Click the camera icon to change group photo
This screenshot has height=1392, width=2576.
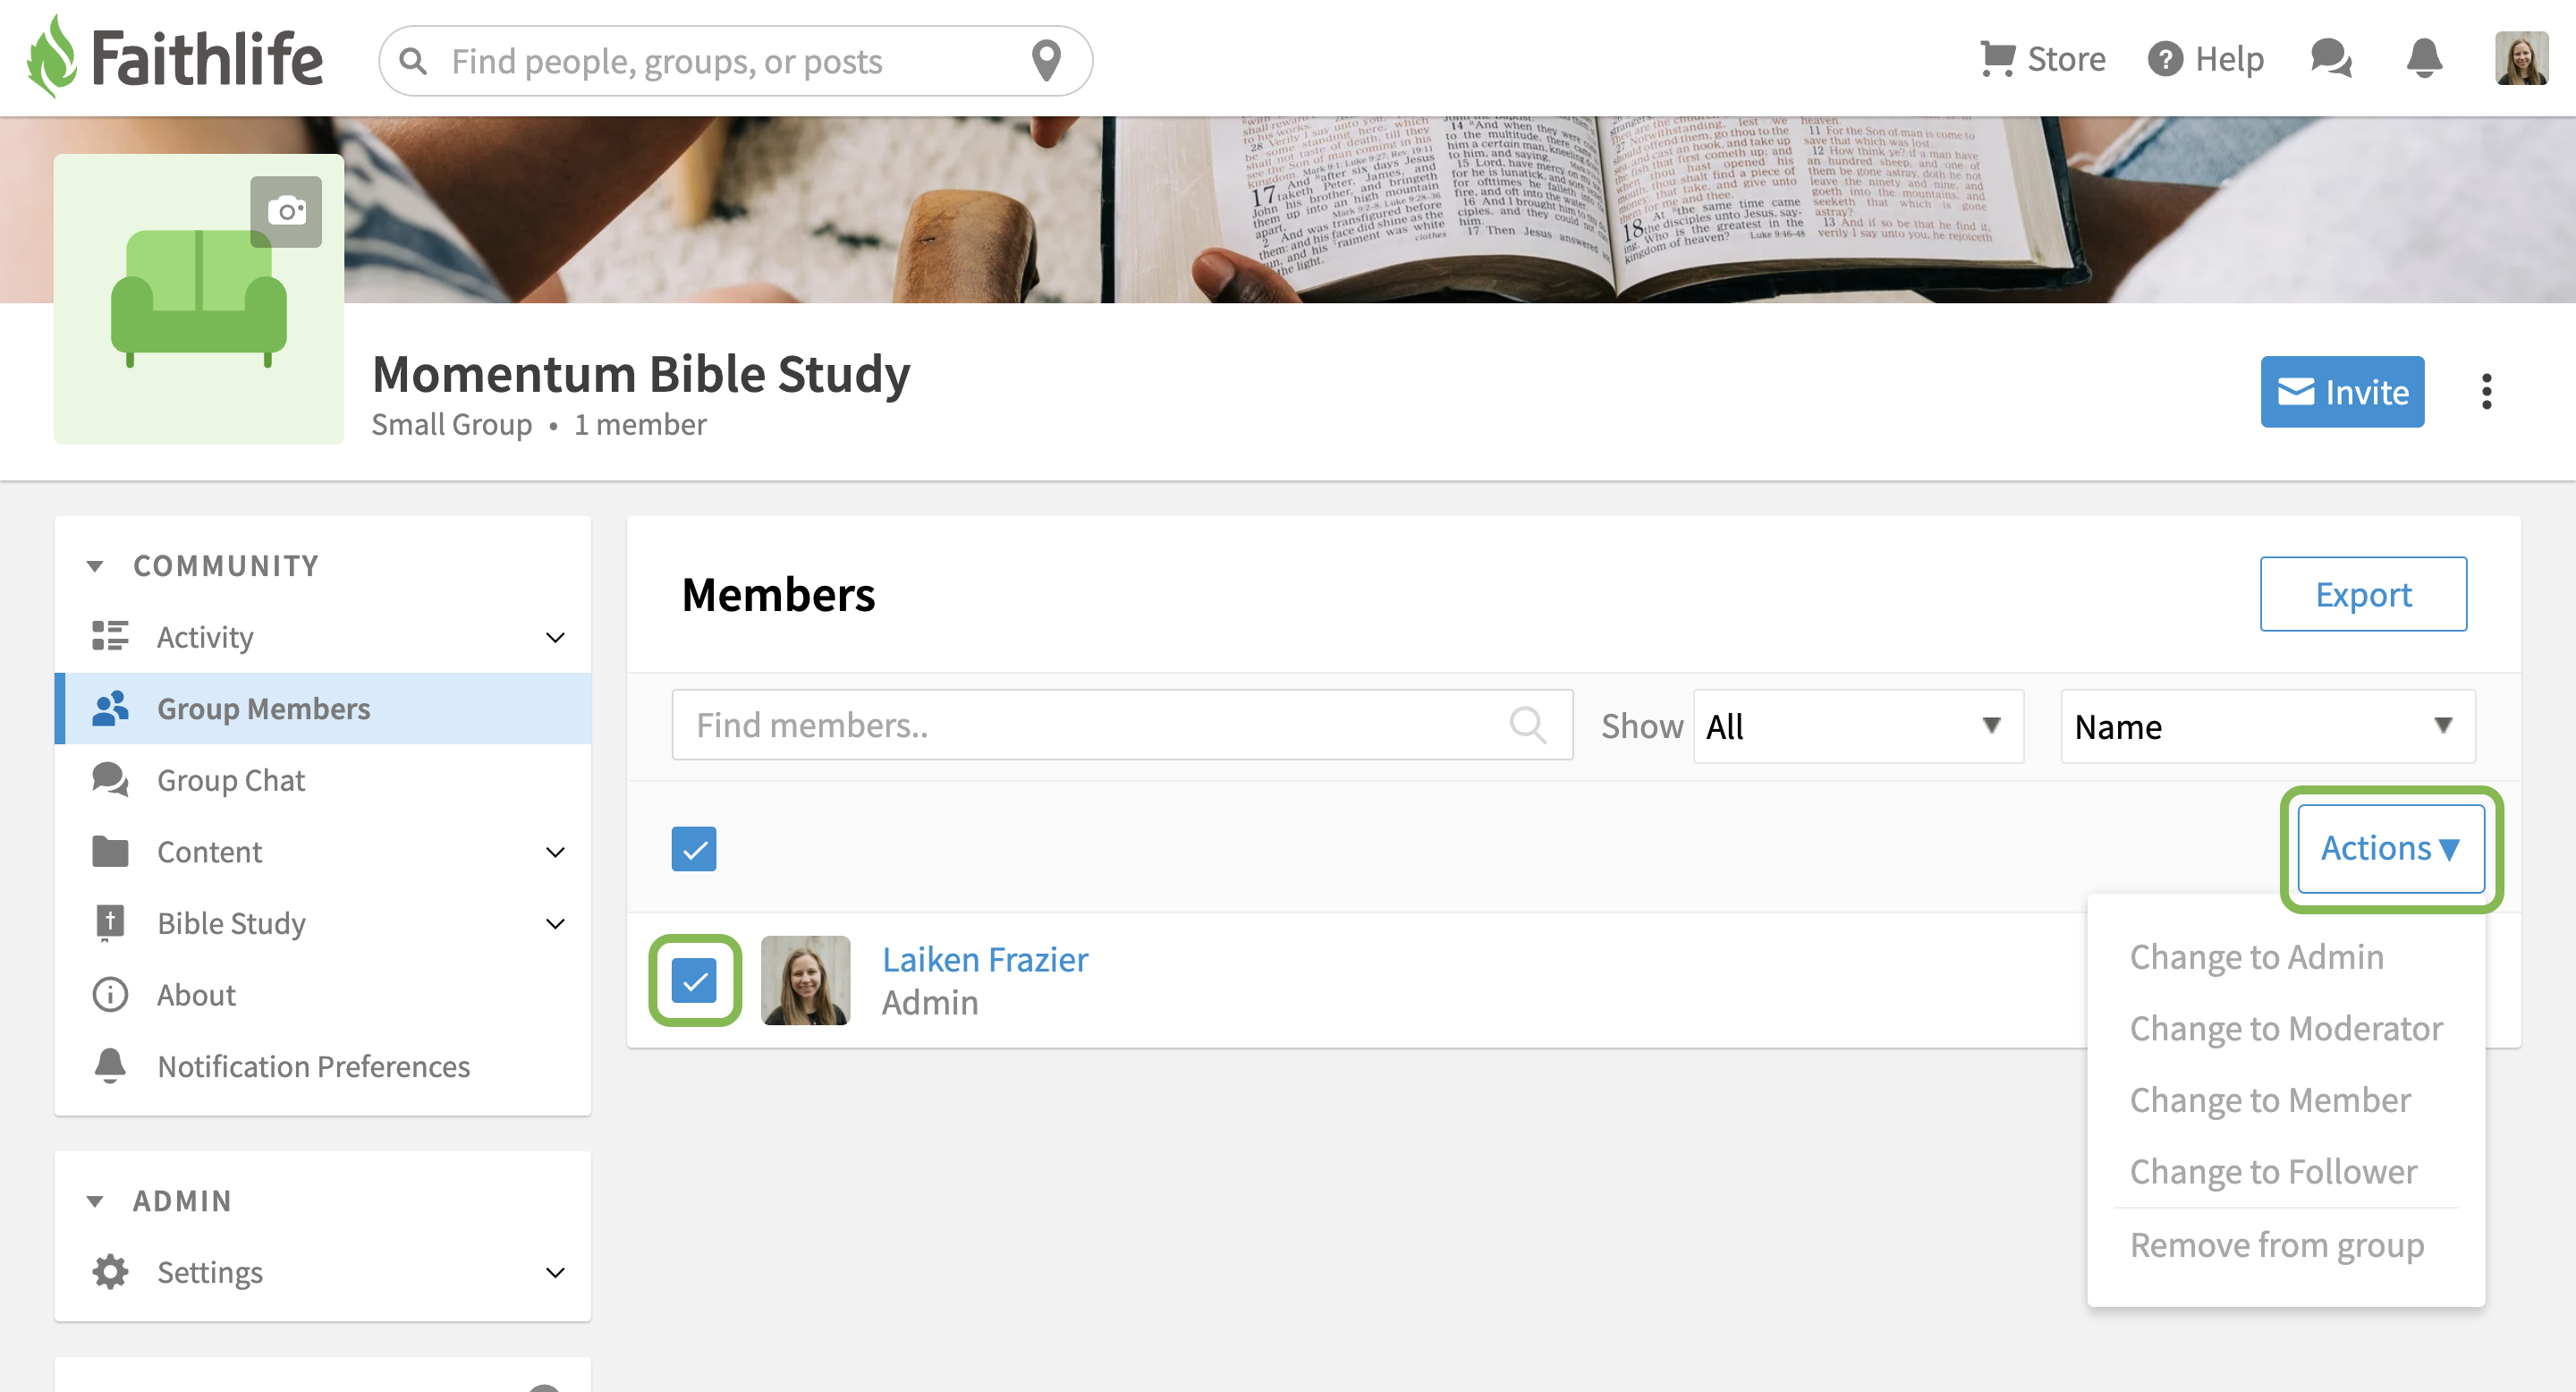[286, 211]
